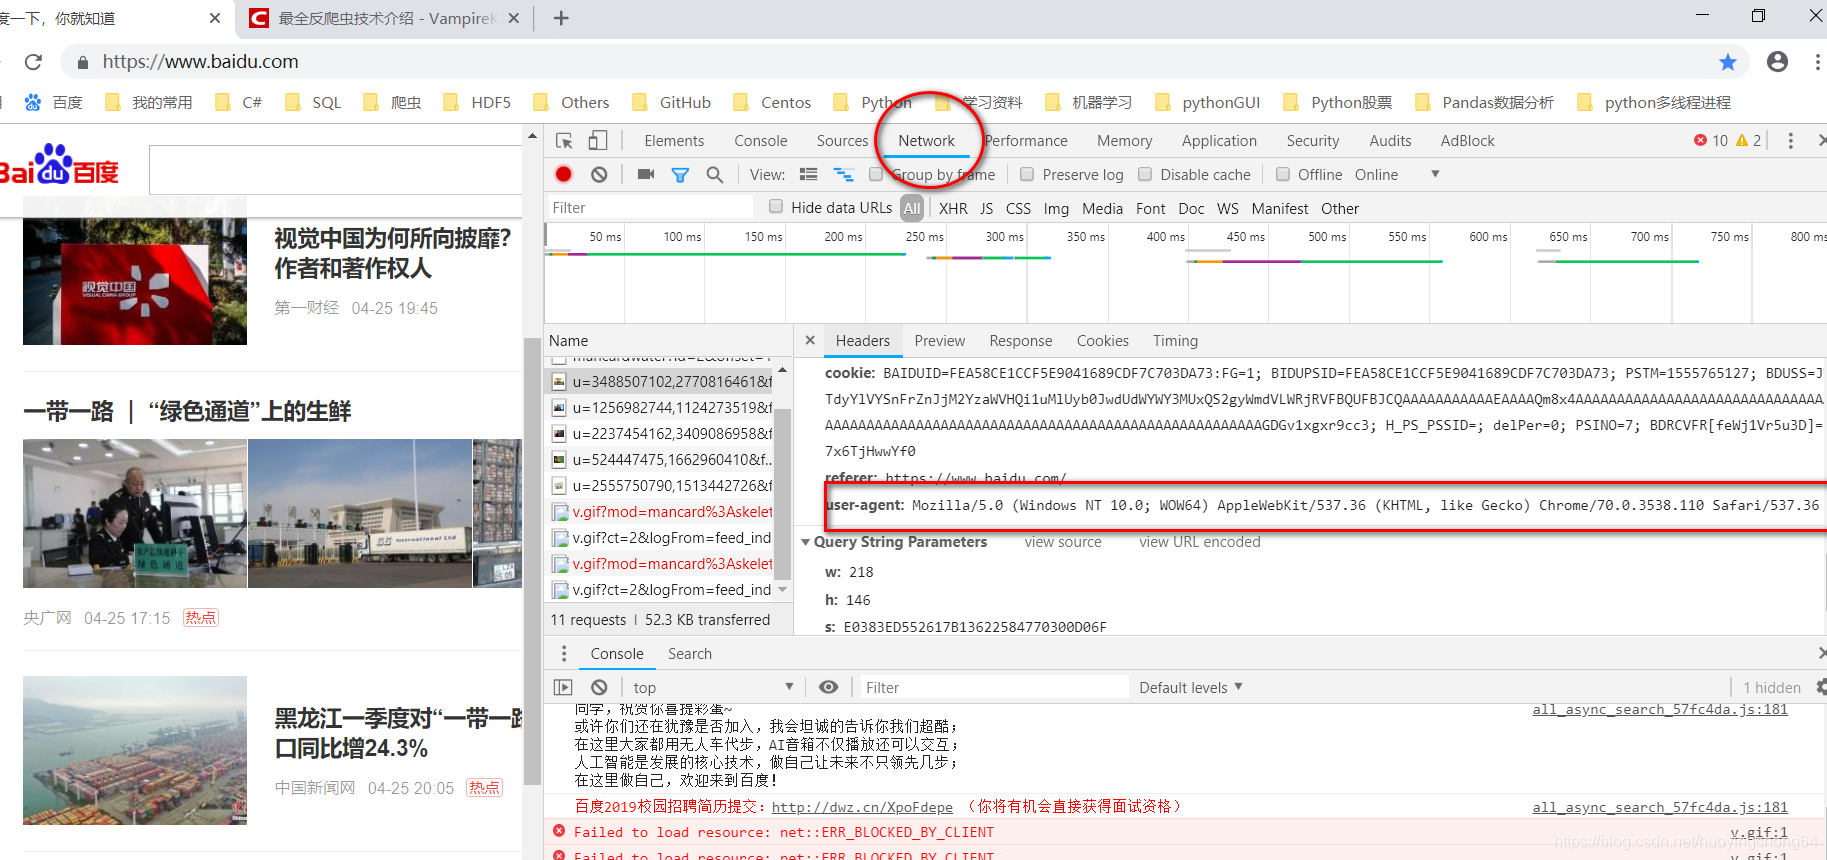This screenshot has width=1827, height=860.
Task: Toggle the device toolbar icon
Action: pos(597,141)
